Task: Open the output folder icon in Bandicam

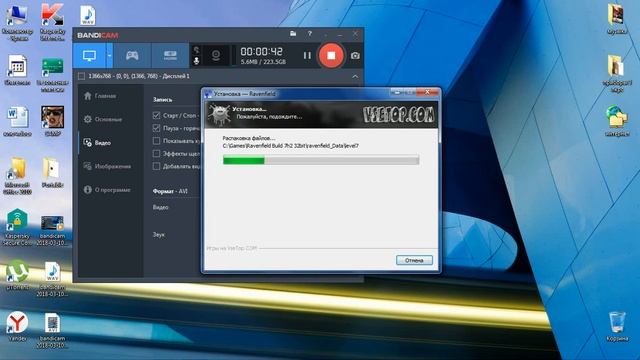Action: [293, 33]
